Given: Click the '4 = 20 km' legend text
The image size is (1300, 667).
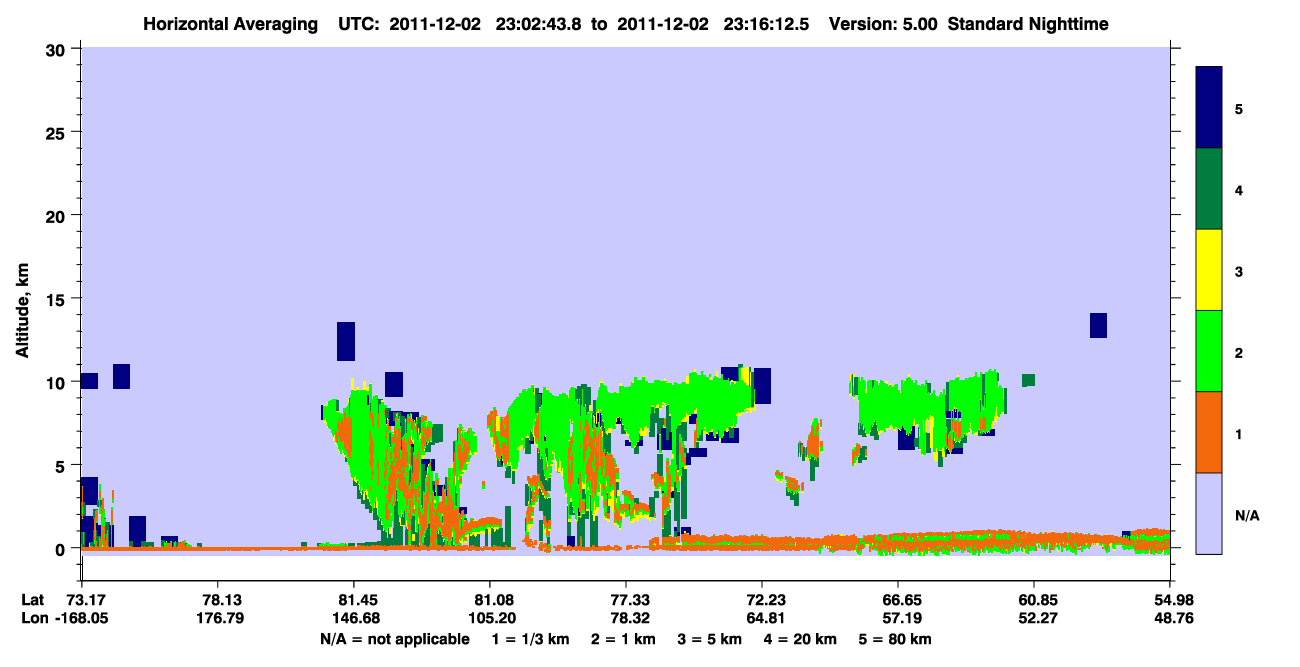Looking at the screenshot, I should coord(802,639).
